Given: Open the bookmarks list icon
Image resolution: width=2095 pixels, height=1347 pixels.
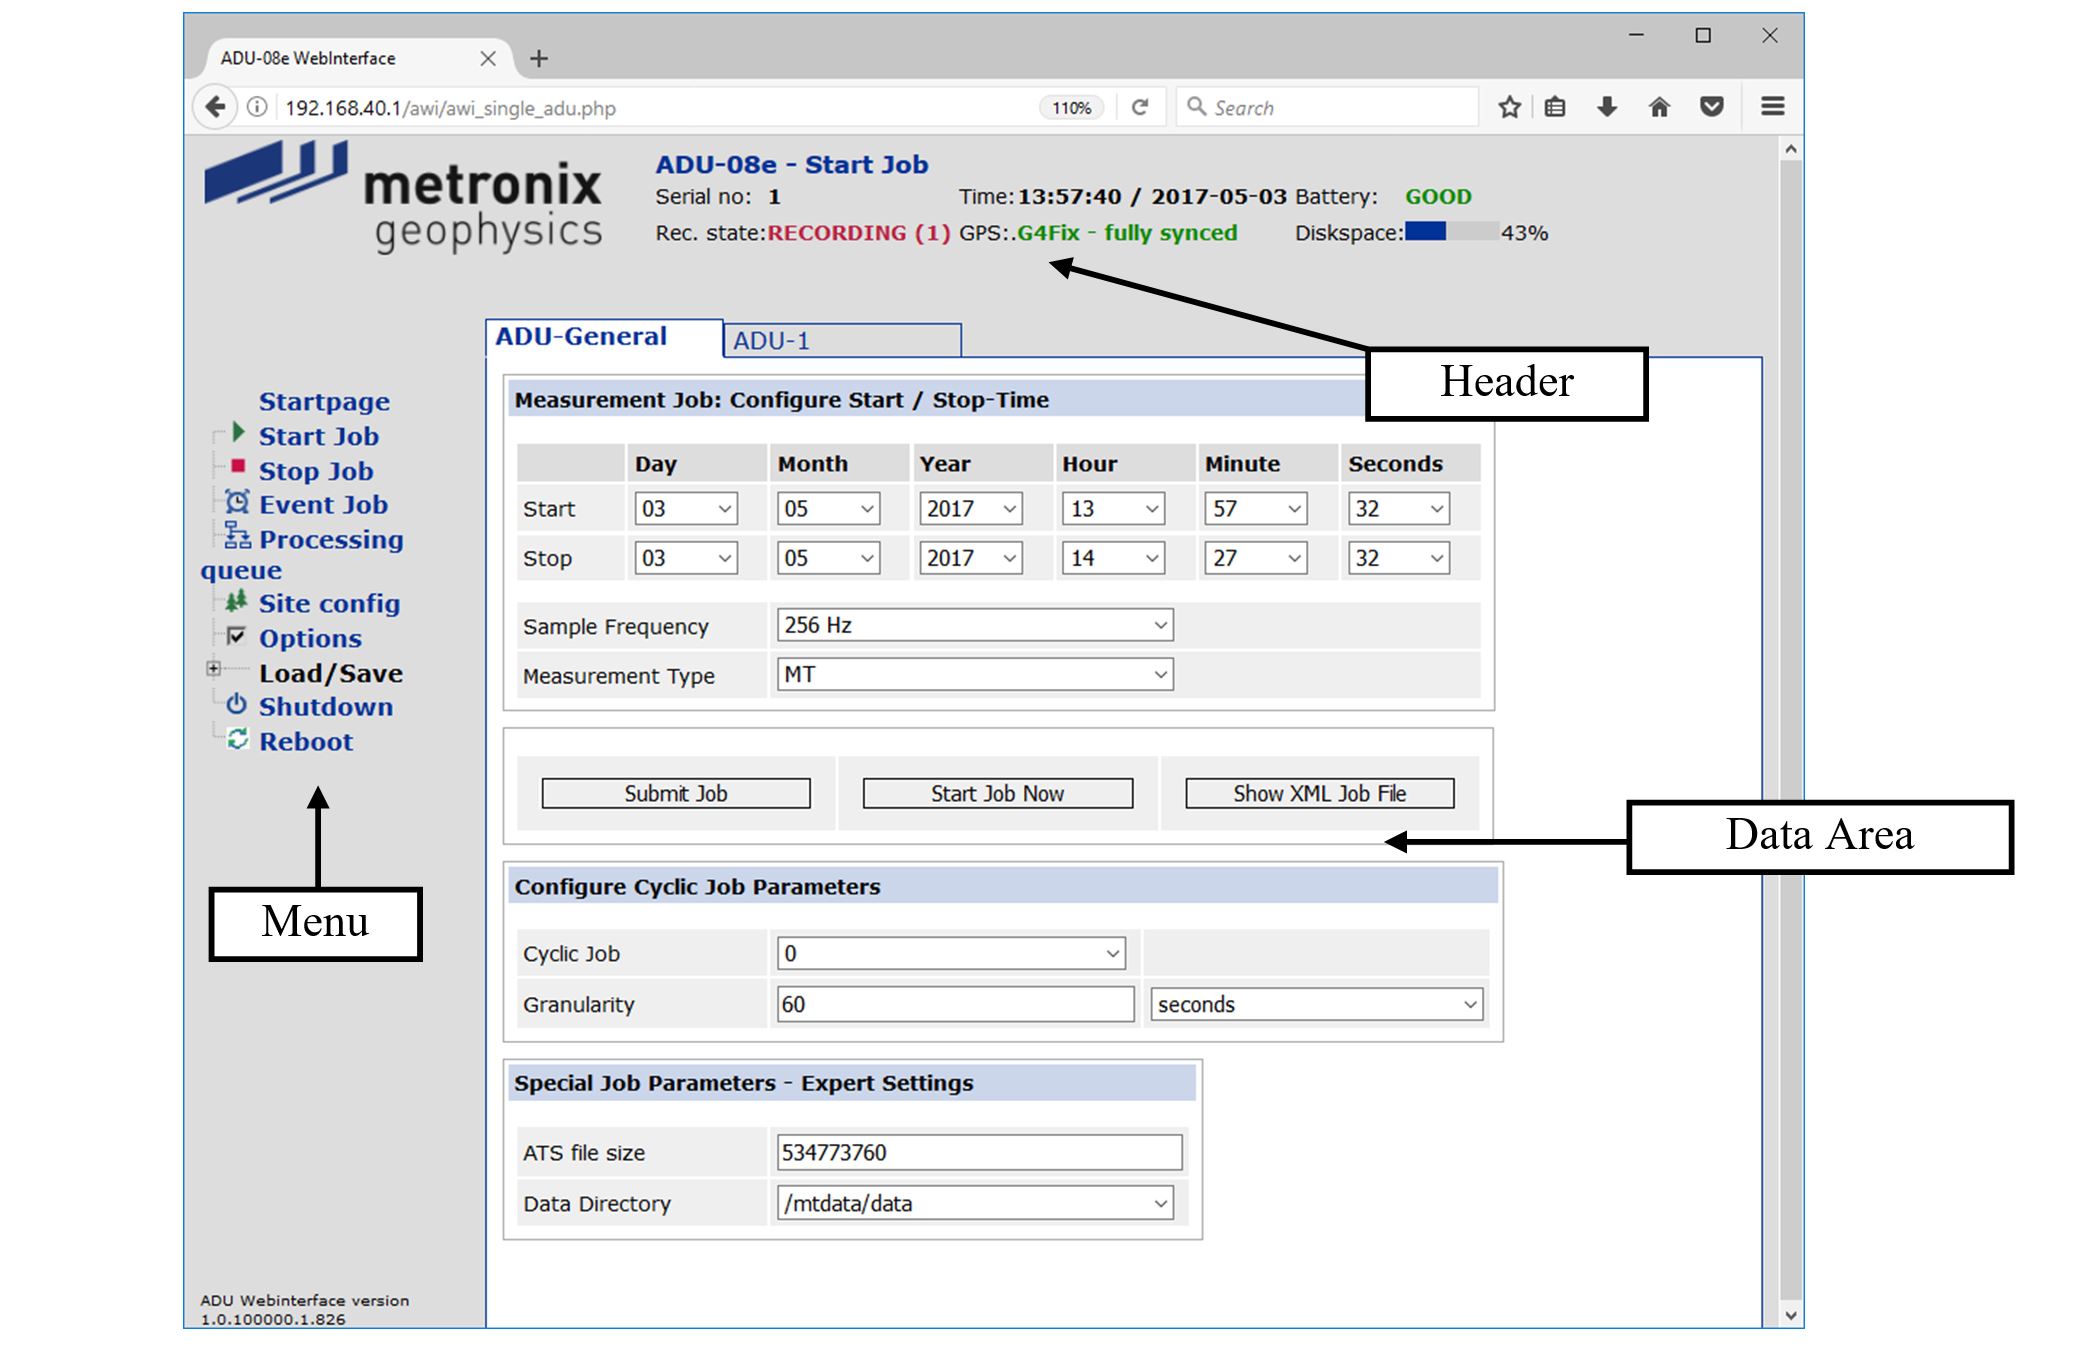Looking at the screenshot, I should (1555, 107).
